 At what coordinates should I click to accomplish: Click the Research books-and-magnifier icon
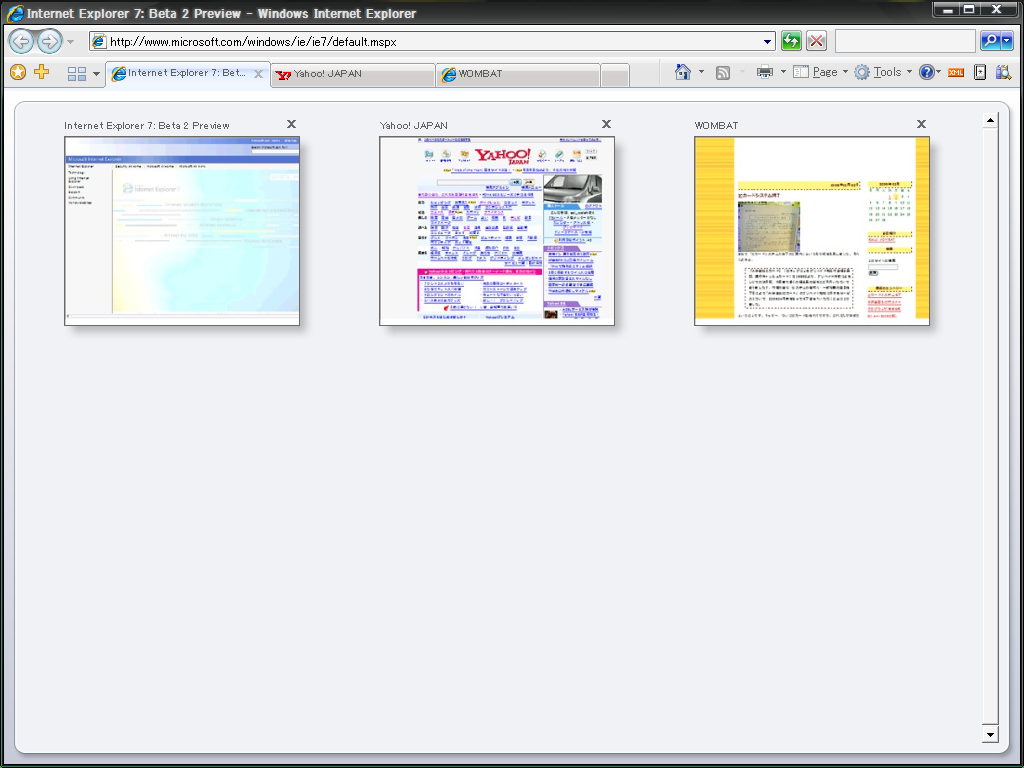[1003, 72]
